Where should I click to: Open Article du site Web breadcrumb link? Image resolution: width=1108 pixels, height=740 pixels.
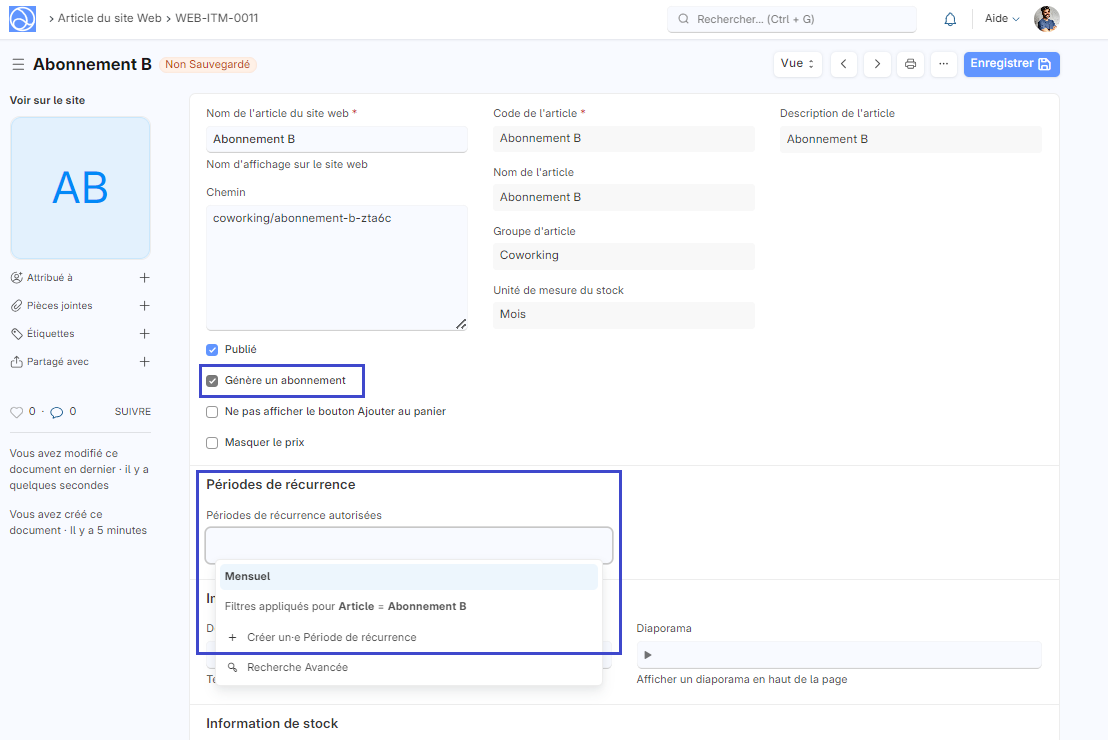[109, 19]
